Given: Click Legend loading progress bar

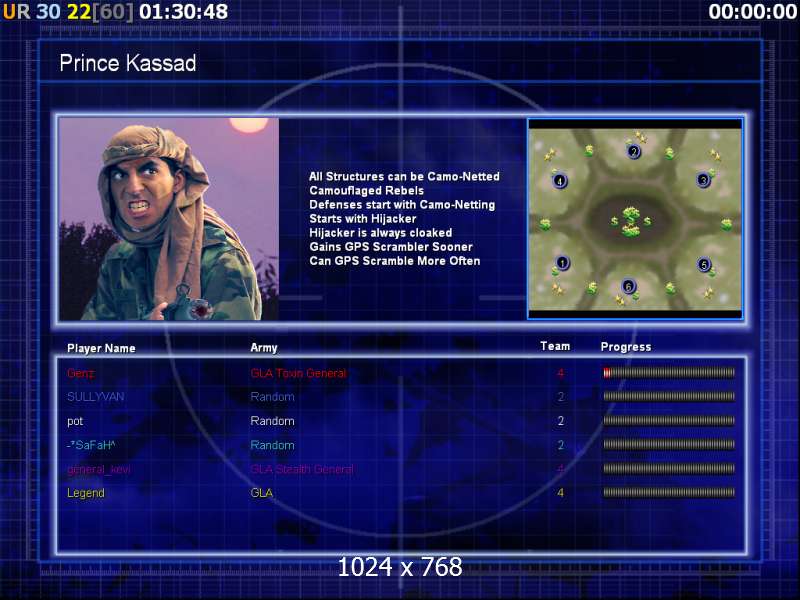Looking at the screenshot, I should click(669, 492).
